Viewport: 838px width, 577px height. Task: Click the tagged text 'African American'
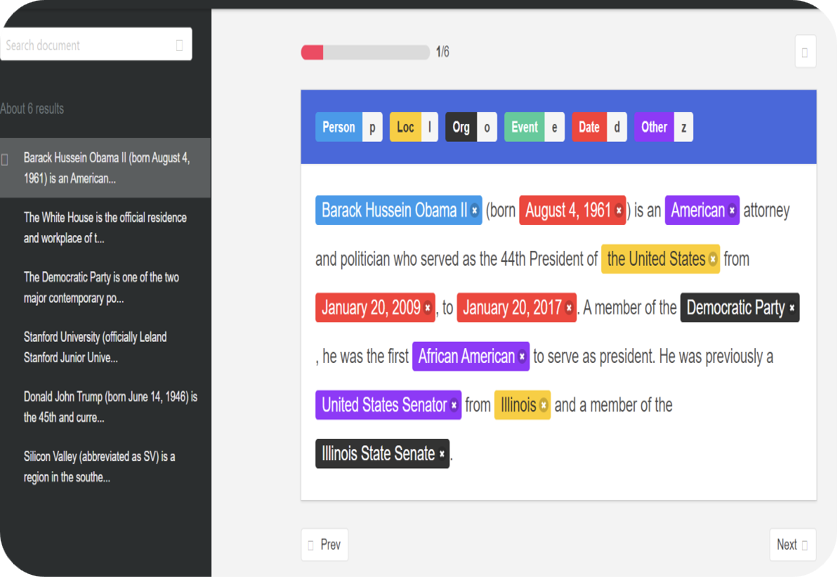click(x=467, y=356)
